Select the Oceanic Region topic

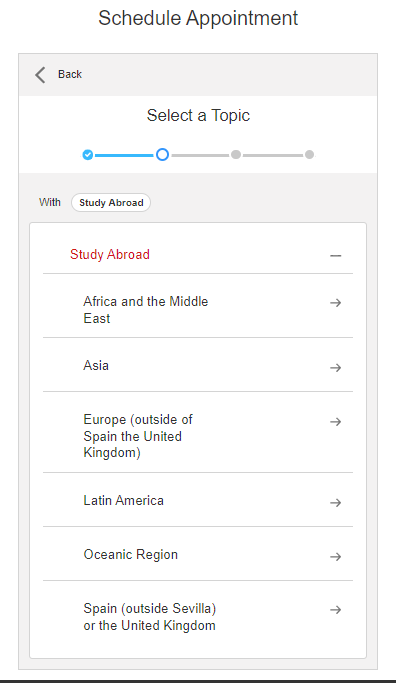198,554
